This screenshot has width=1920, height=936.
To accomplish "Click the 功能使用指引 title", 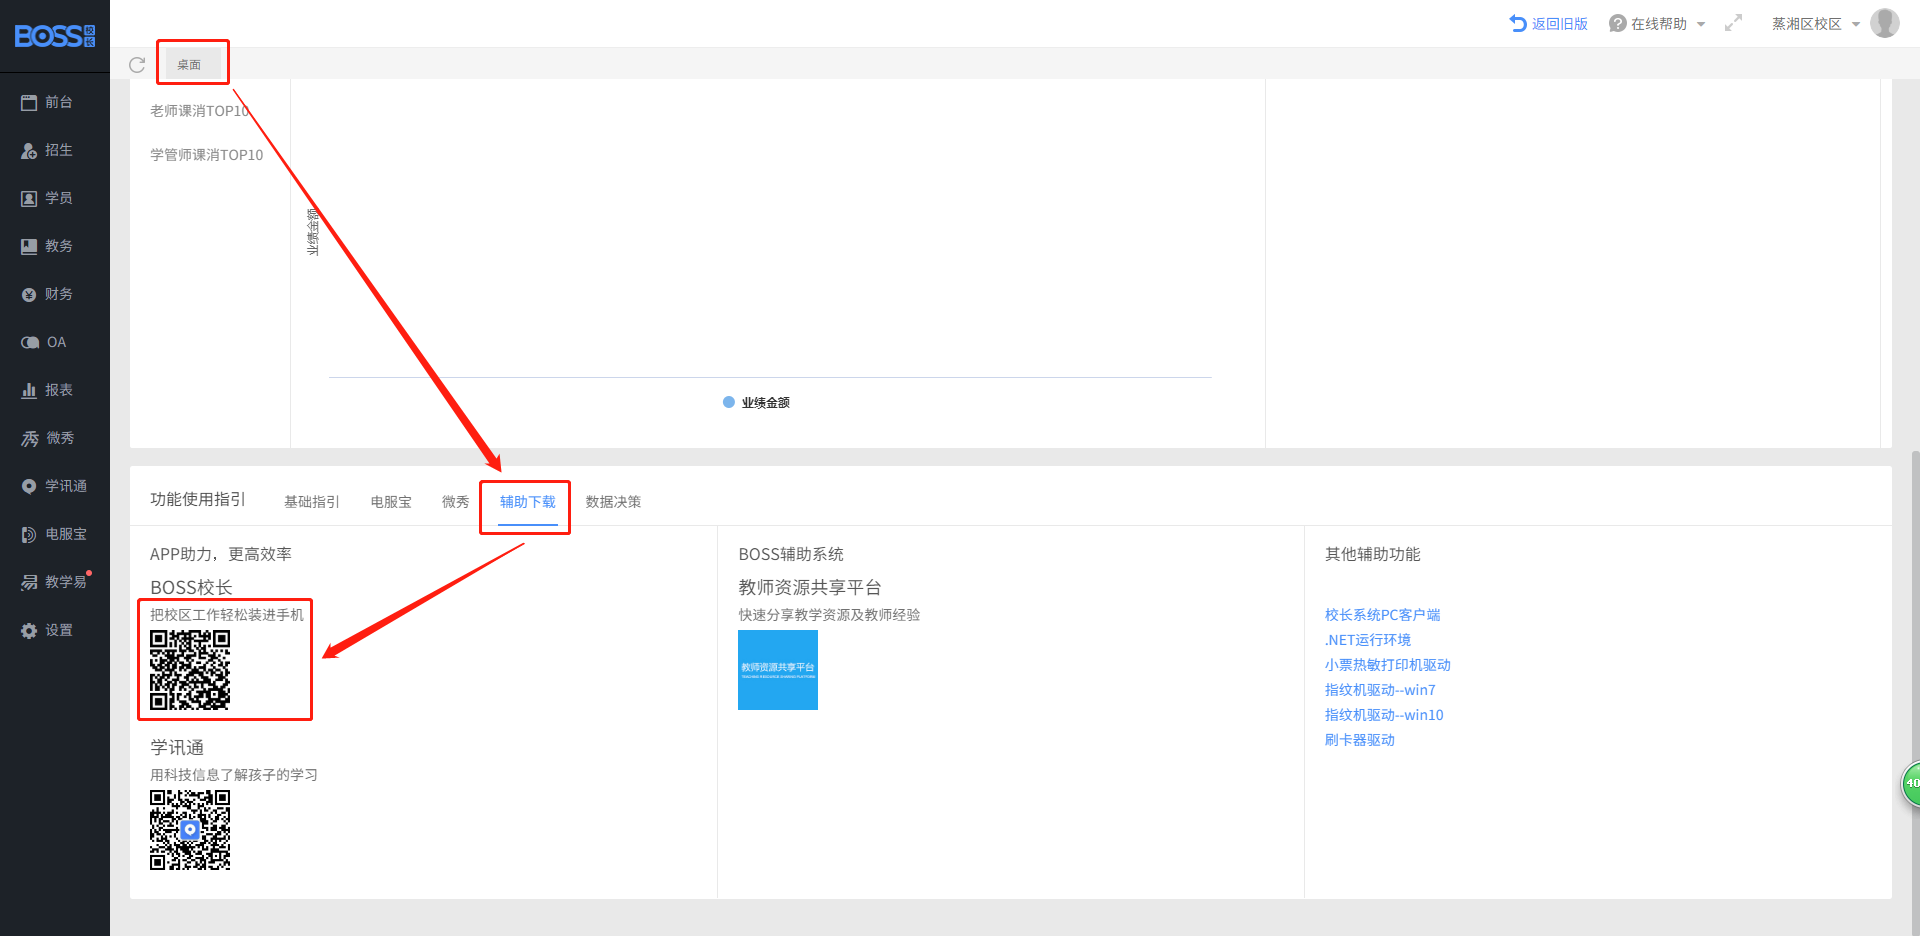I will (x=197, y=499).
